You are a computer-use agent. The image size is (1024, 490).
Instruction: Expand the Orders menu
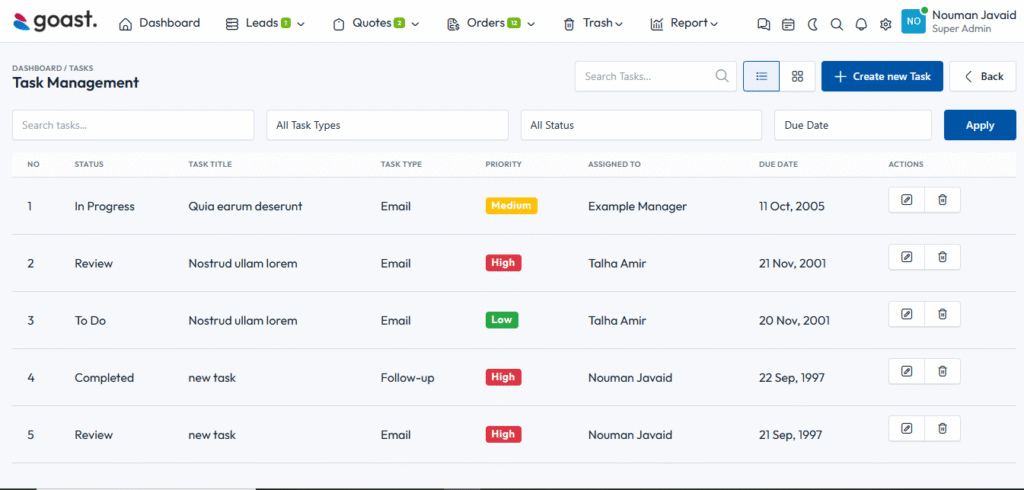point(491,24)
